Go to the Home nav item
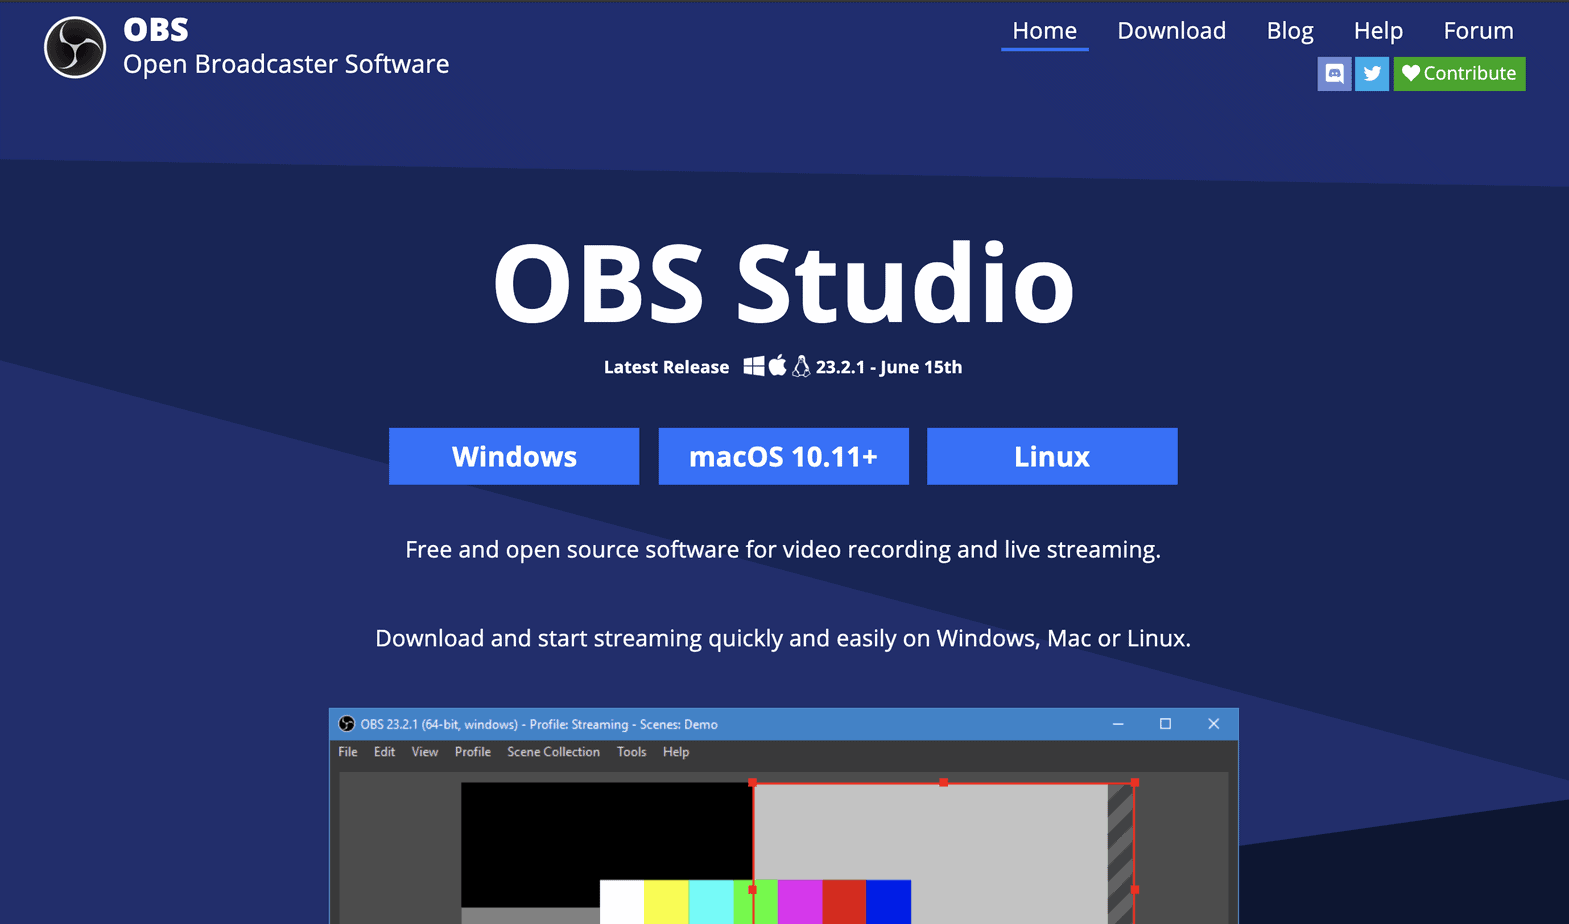The height and width of the screenshot is (924, 1569). tap(1044, 31)
